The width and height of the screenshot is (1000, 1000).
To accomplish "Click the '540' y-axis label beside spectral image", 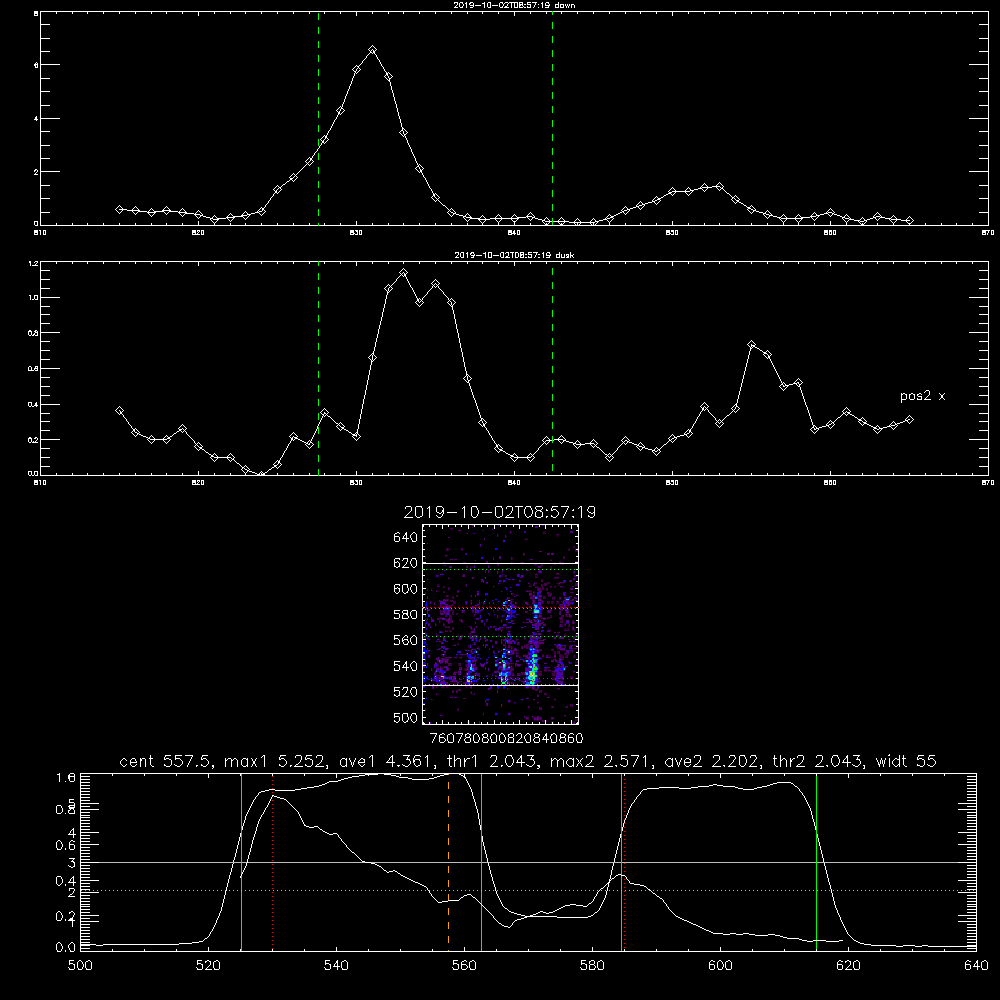I will (x=406, y=666).
